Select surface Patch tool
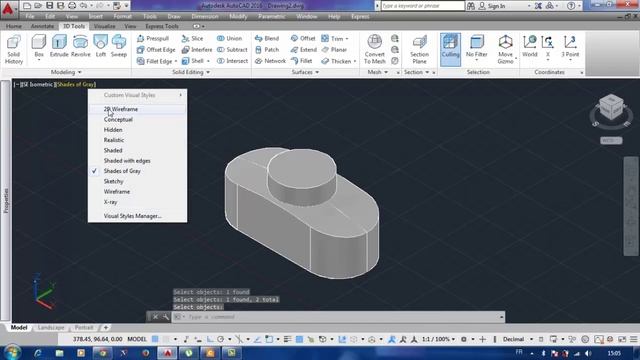The height and width of the screenshot is (360, 640). tap(267, 50)
